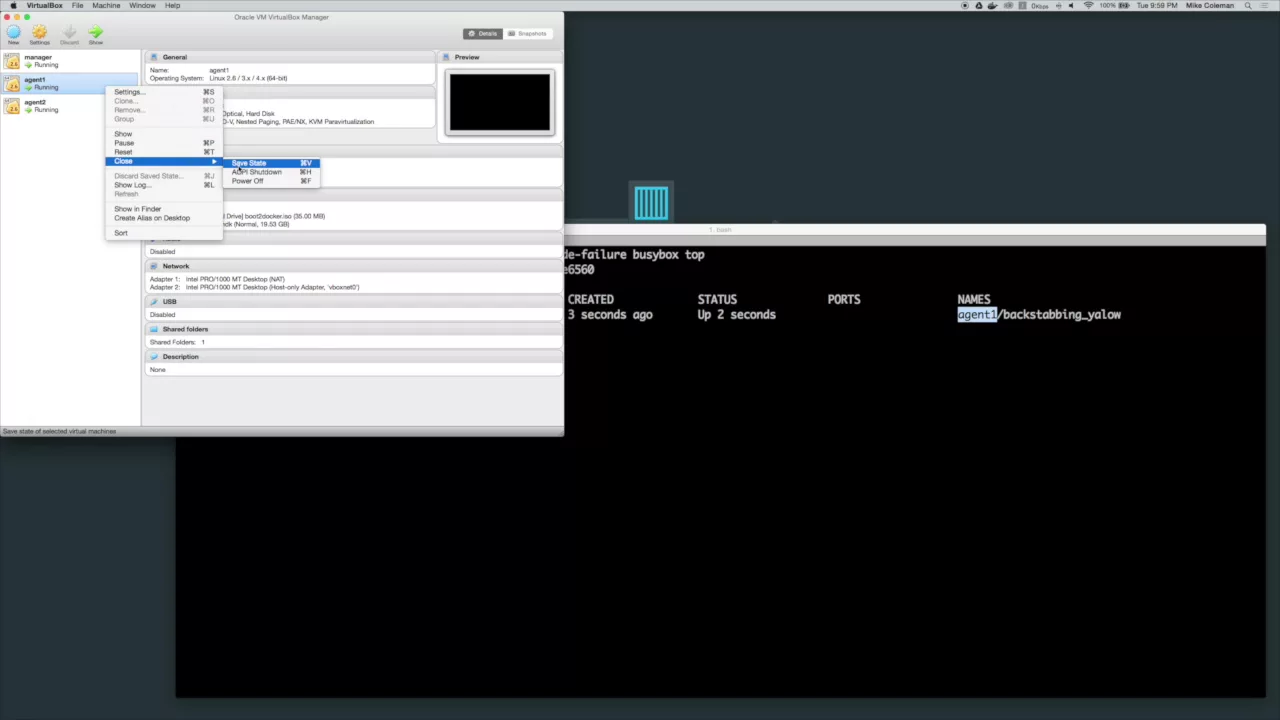1280x720 pixels.
Task: Choose Reset in the context menu
Action: (x=163, y=152)
